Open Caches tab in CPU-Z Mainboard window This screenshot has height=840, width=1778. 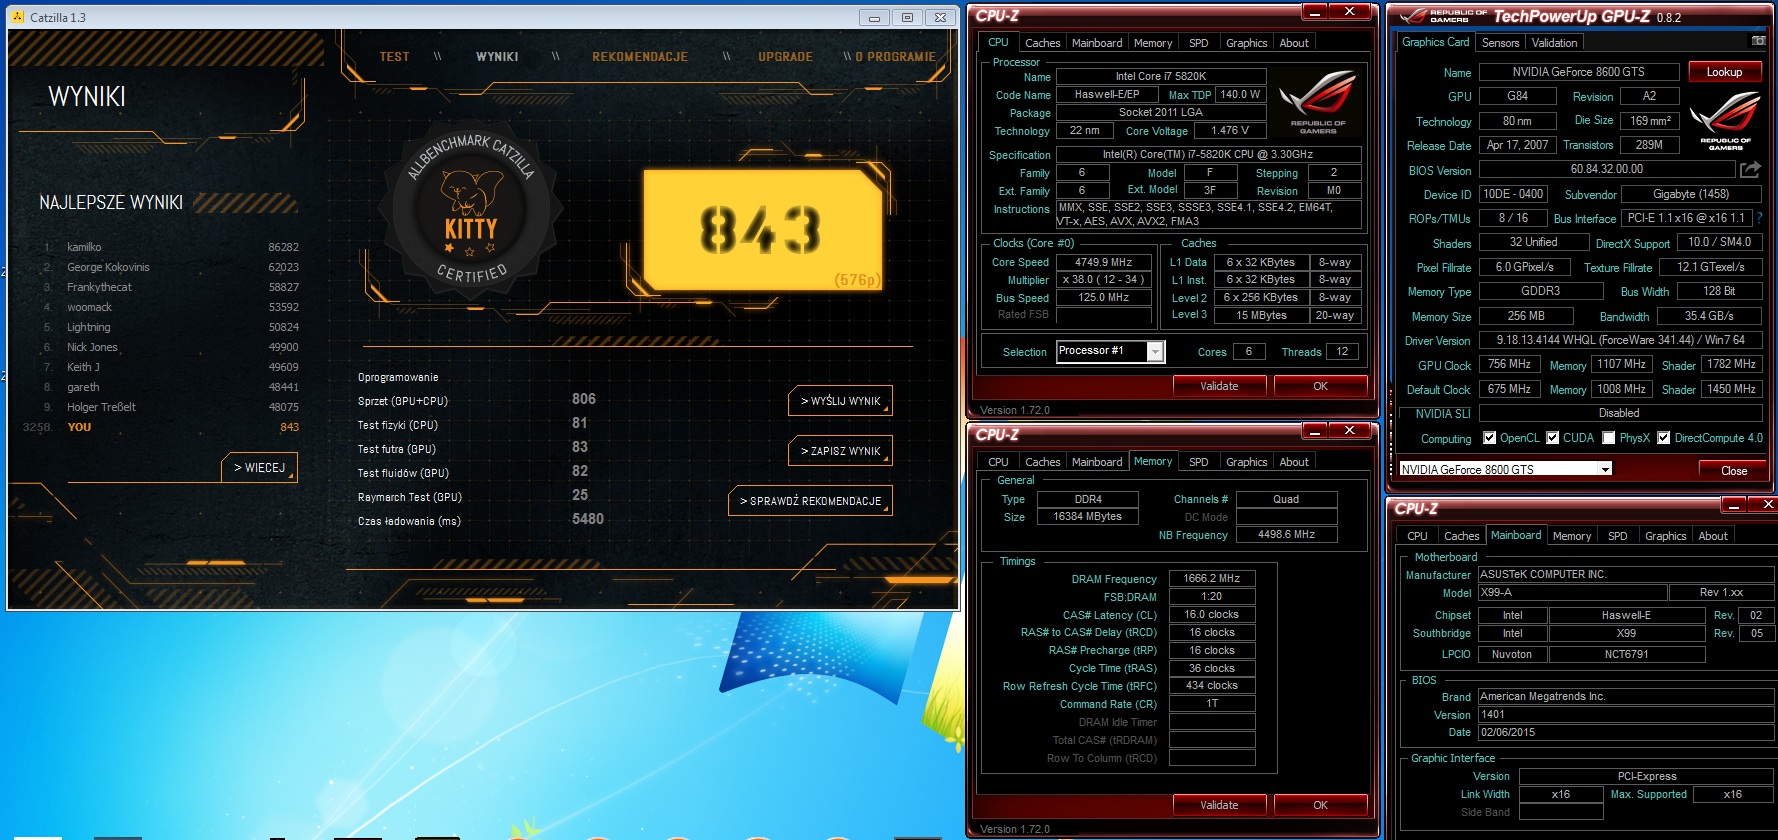(x=1461, y=536)
